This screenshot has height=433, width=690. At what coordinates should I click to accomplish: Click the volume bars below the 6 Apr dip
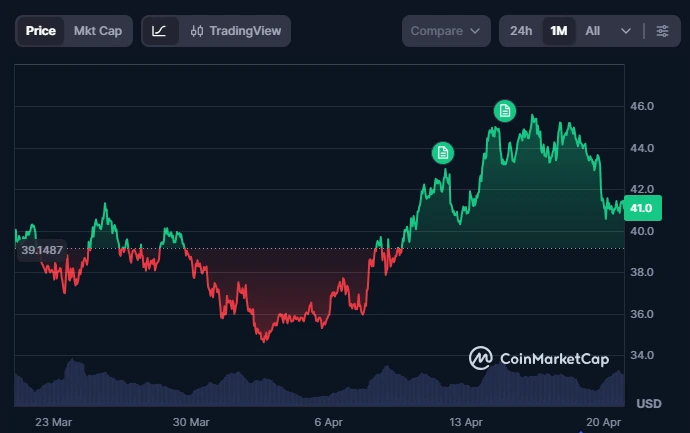click(329, 392)
